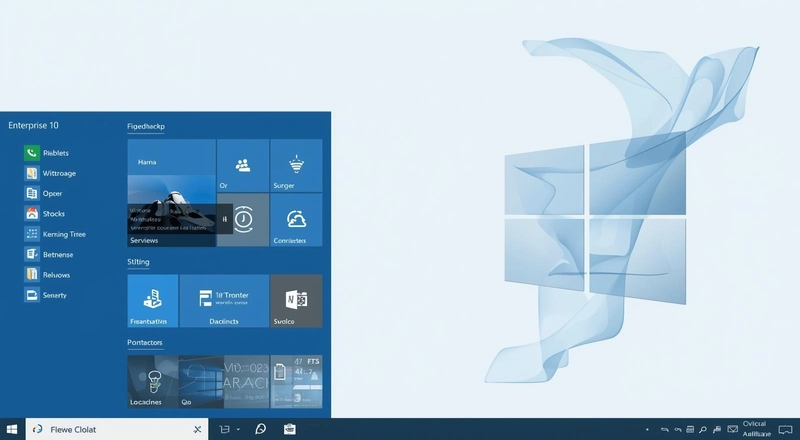Focus the Flewe Clolat search box

click(x=116, y=429)
